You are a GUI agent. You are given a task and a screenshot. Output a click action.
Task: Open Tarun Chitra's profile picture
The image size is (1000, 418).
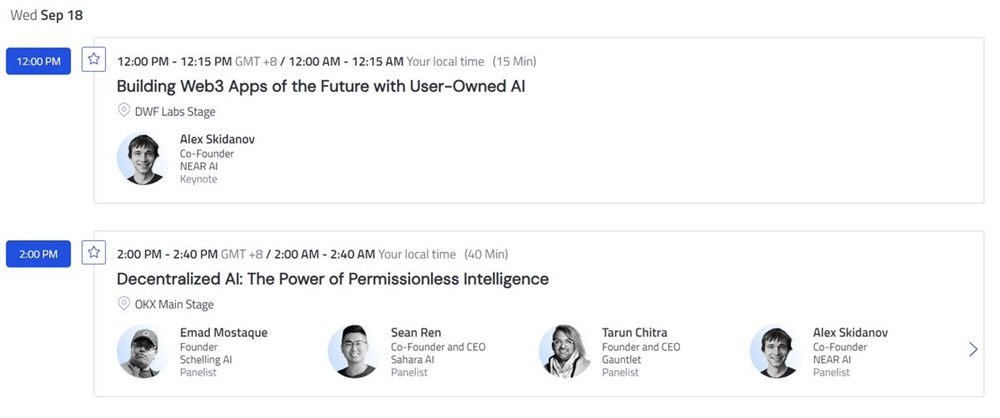tap(563, 351)
